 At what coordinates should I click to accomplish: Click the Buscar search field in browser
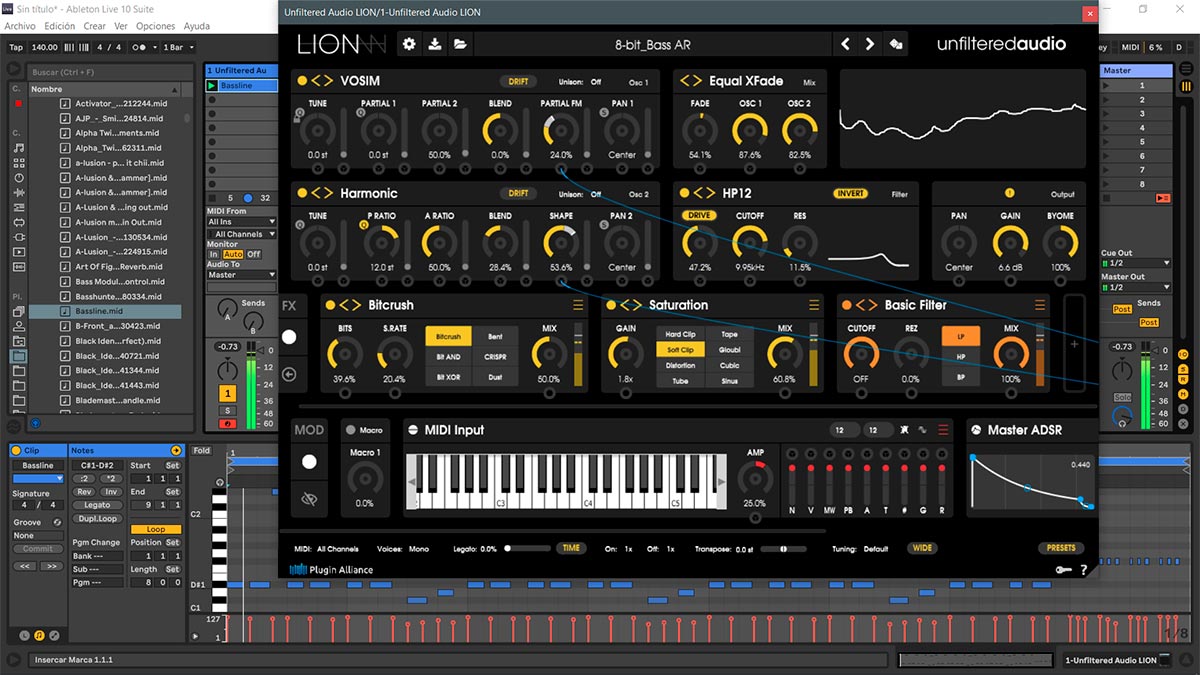tap(108, 72)
